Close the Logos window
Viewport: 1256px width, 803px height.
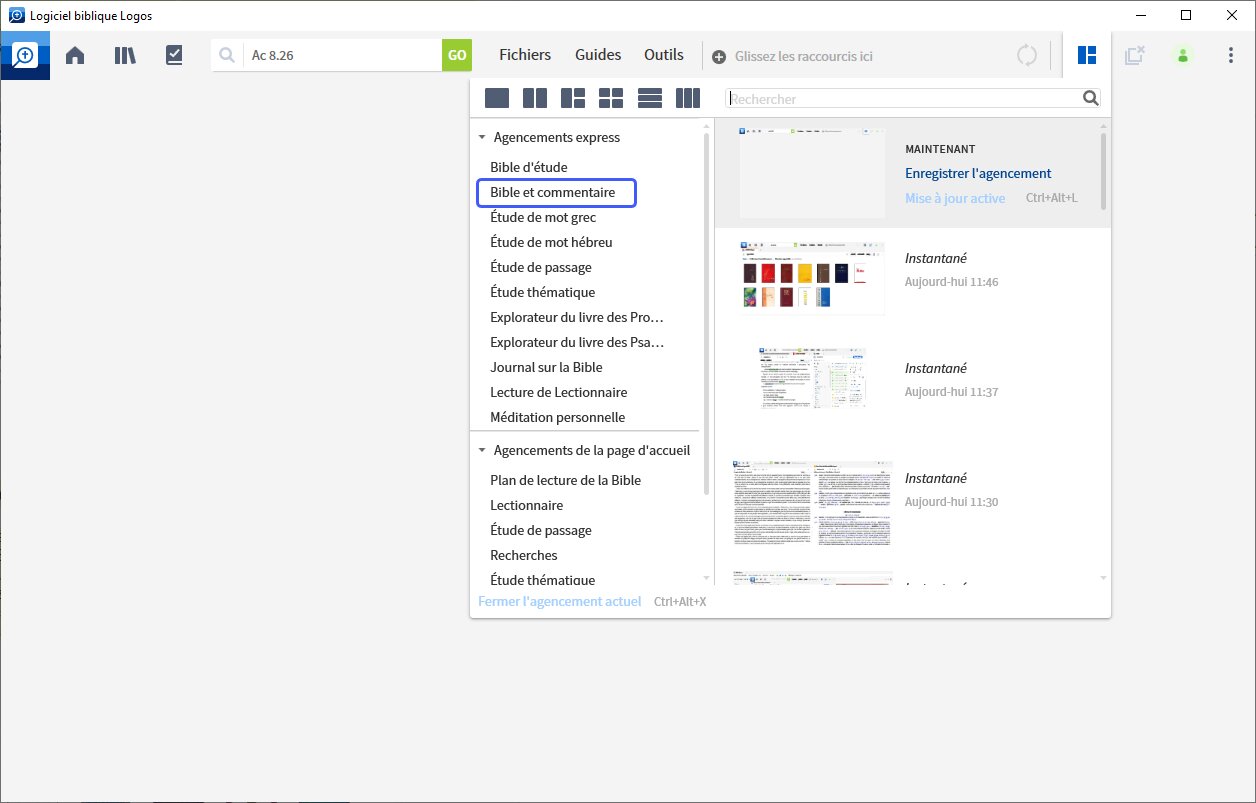pos(1232,15)
